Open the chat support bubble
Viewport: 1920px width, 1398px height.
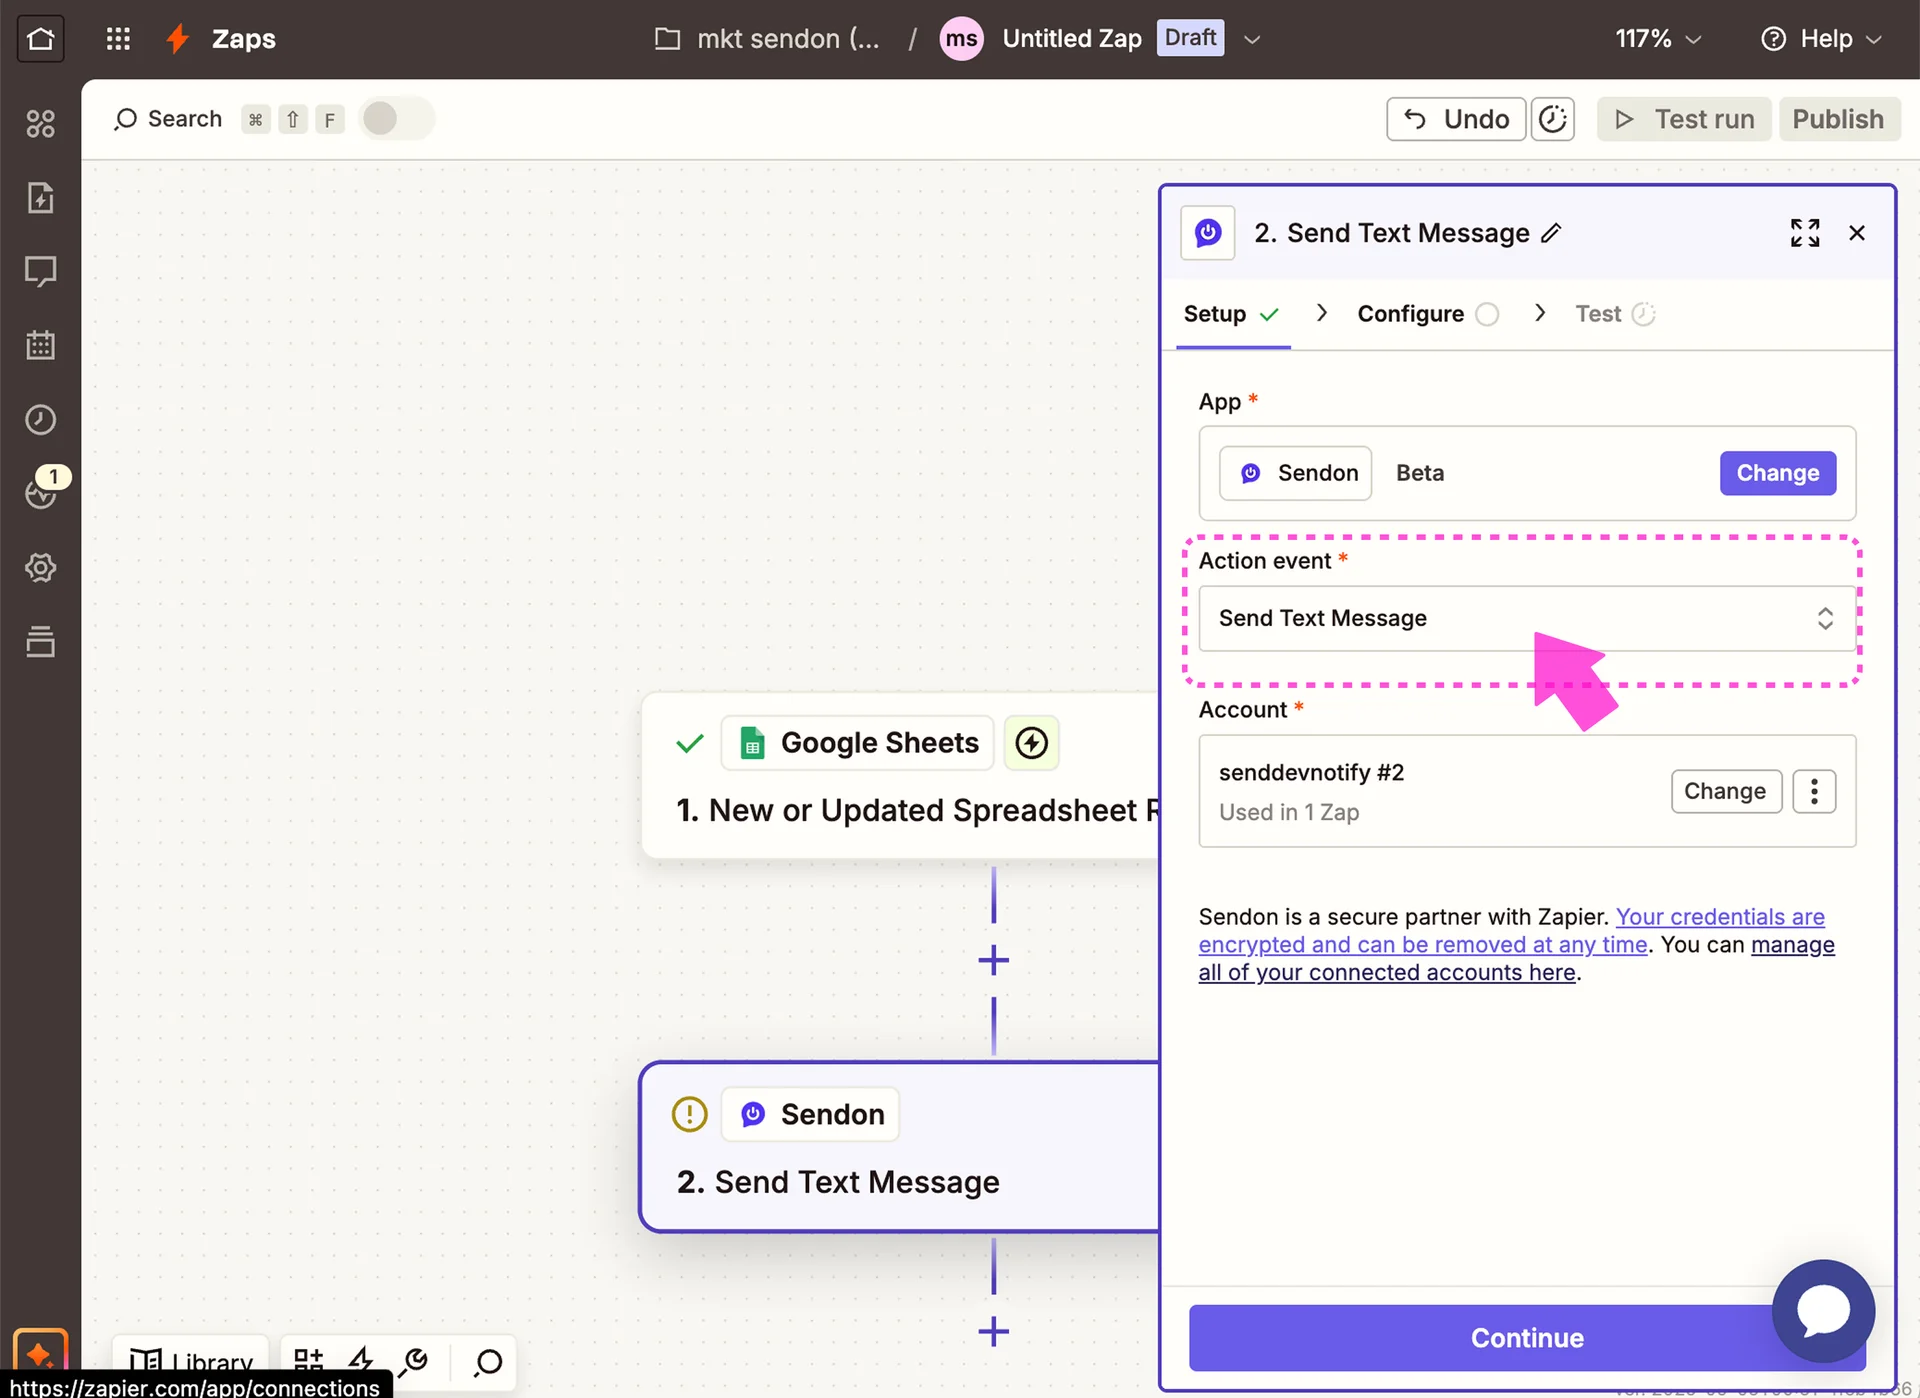click(x=1822, y=1310)
